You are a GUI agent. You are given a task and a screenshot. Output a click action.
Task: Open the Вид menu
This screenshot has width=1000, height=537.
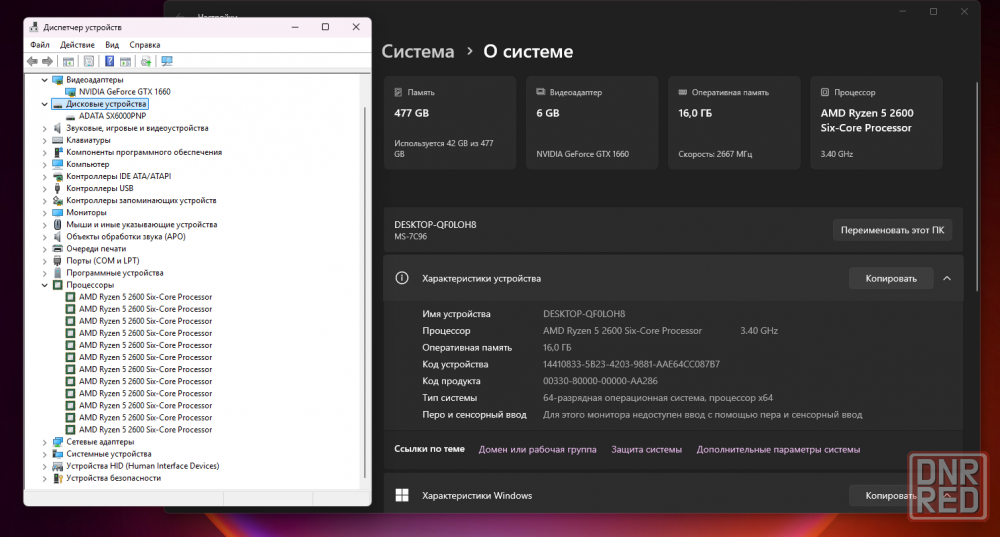tap(112, 45)
